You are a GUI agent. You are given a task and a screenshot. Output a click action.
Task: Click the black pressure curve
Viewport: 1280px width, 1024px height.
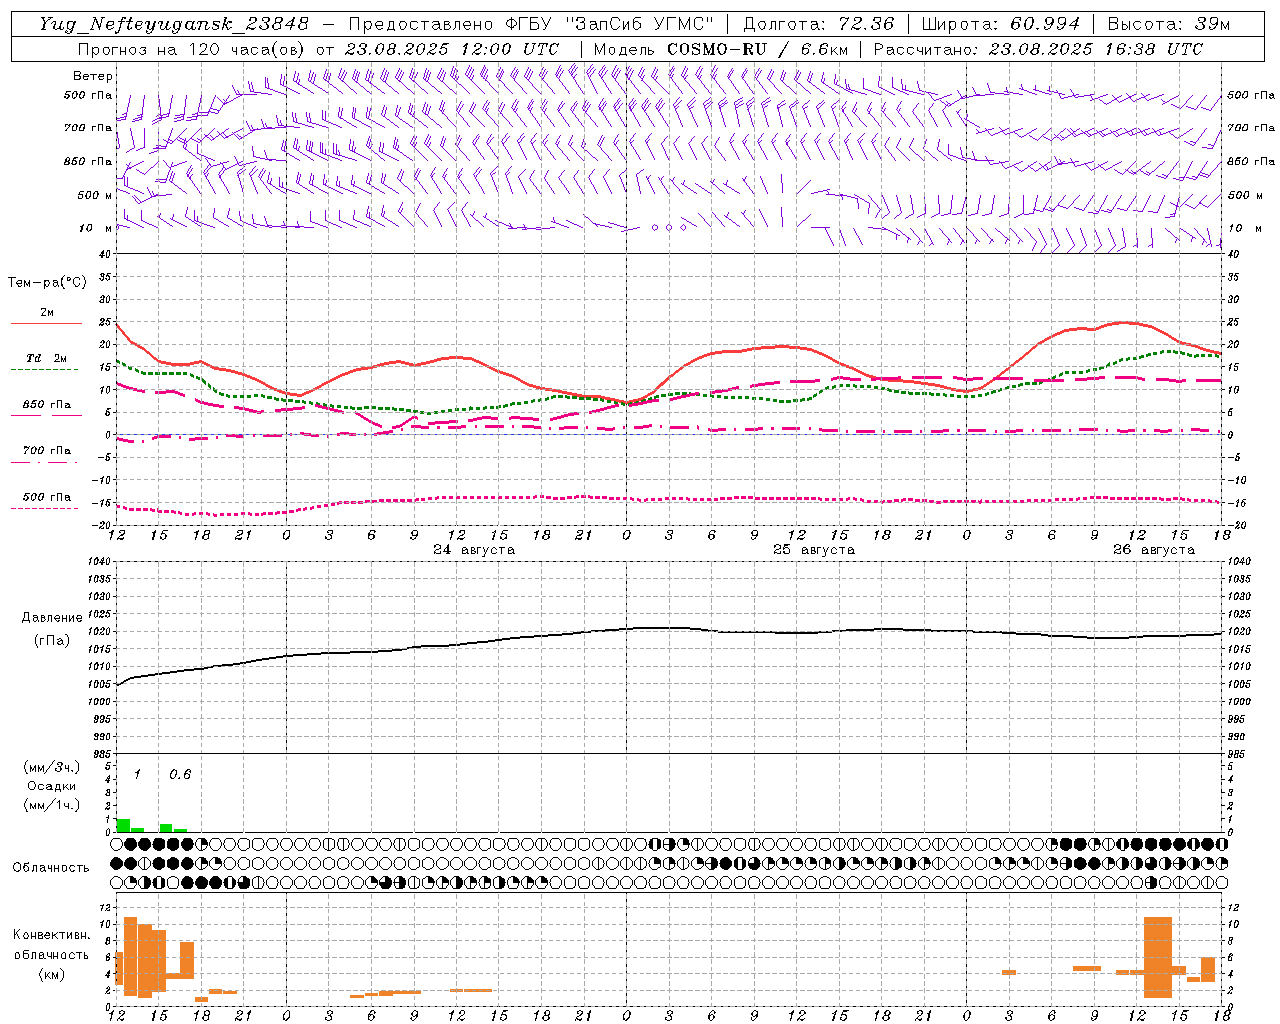670,628
